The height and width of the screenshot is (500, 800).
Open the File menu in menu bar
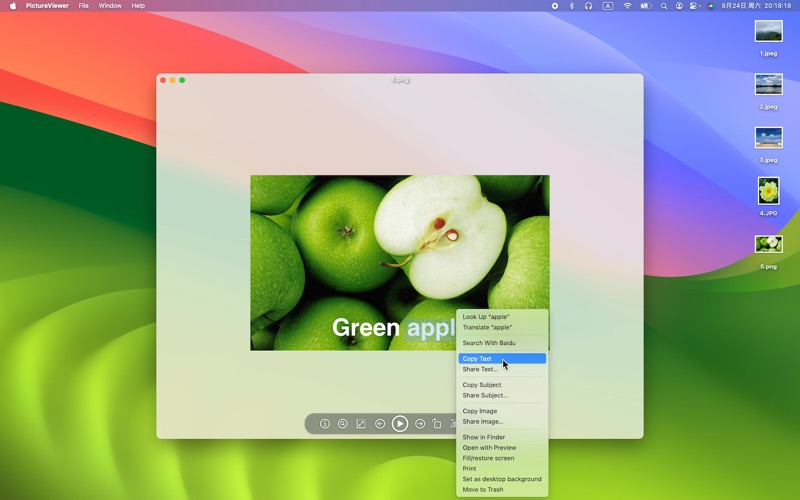tap(84, 6)
